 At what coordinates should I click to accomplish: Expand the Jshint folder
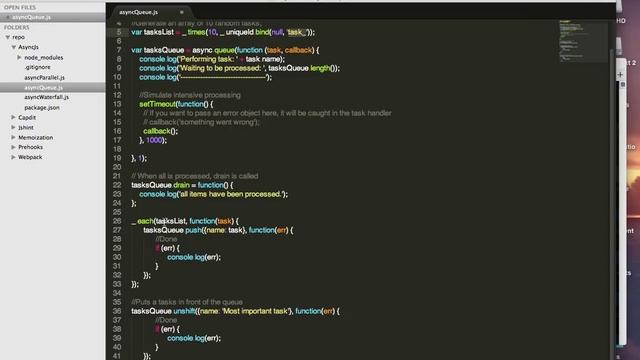click(13, 127)
